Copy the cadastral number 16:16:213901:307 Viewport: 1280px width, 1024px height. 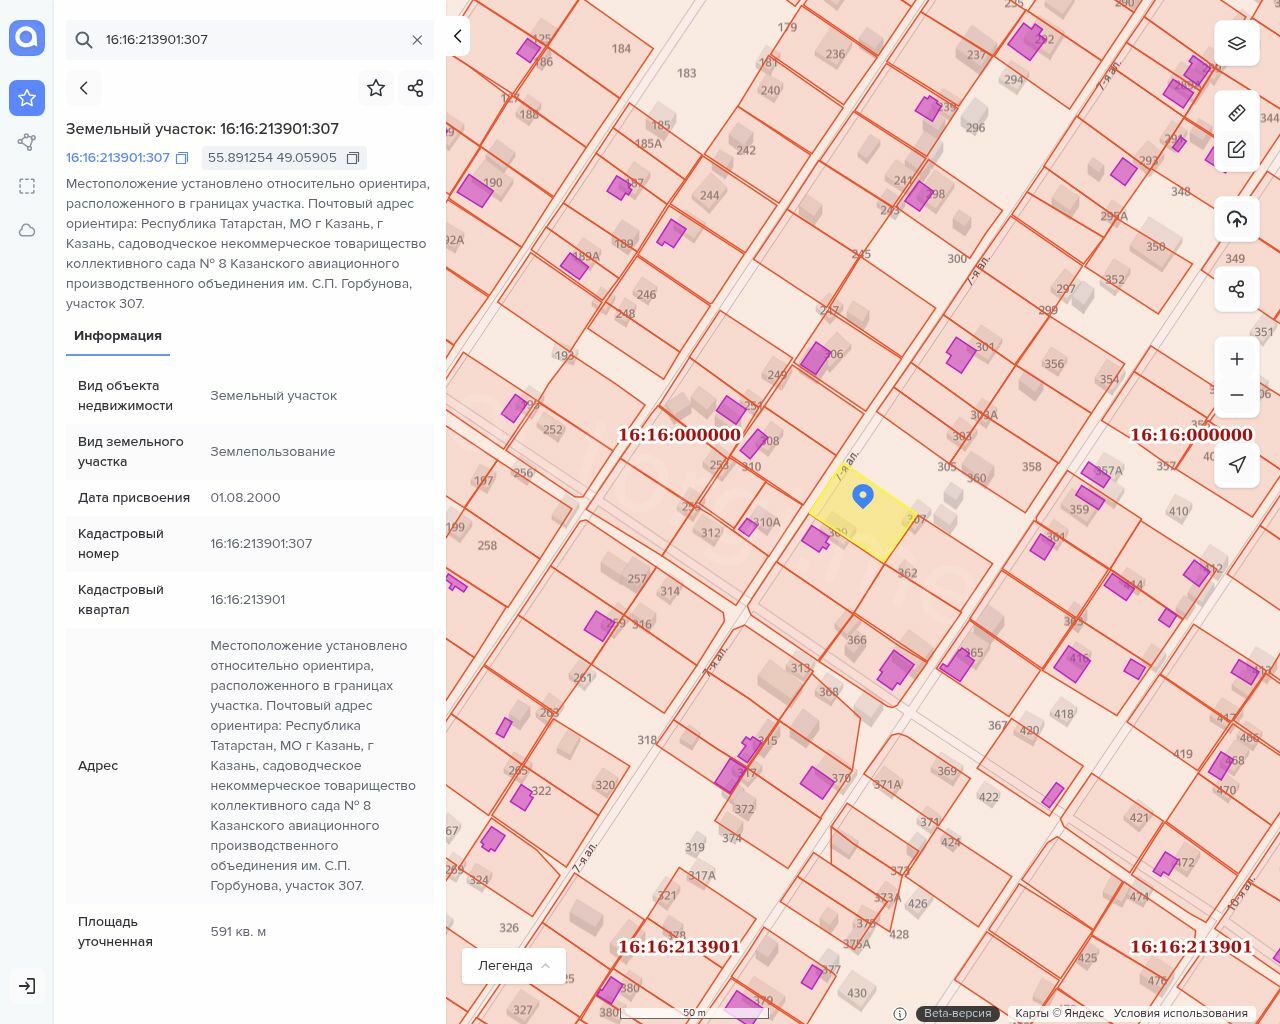click(182, 158)
